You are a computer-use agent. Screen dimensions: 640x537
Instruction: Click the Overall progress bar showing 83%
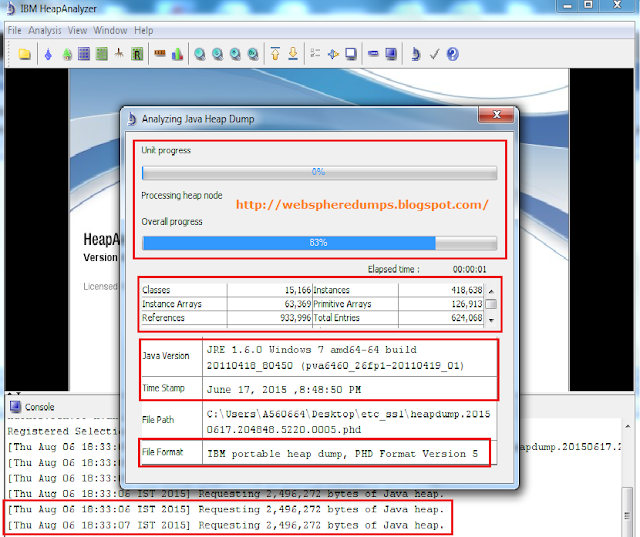[x=319, y=243]
